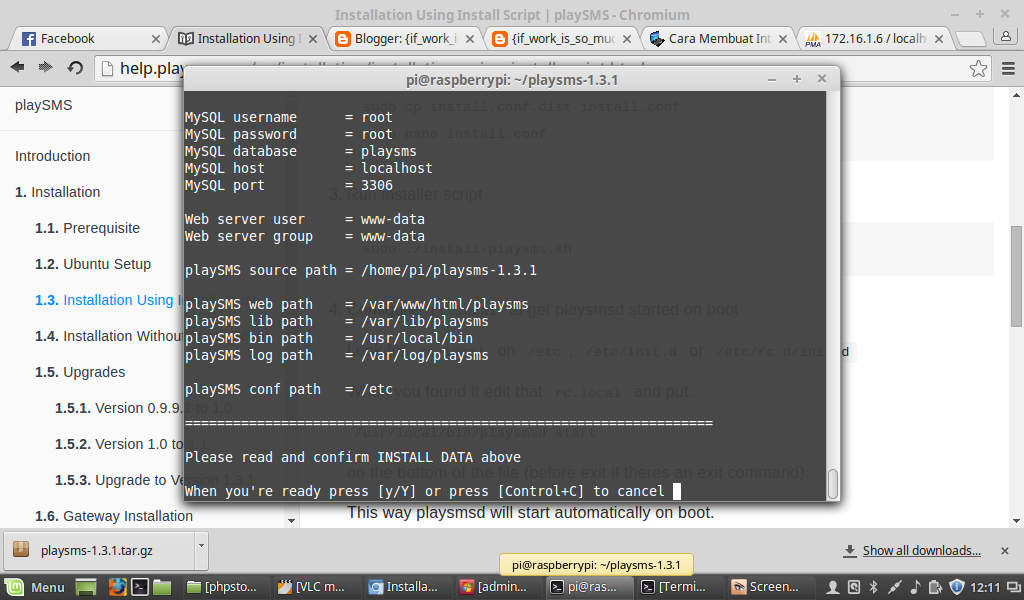Open the Chromium profile dropdown top right
This screenshot has width=1024, height=600.
[1005, 37]
